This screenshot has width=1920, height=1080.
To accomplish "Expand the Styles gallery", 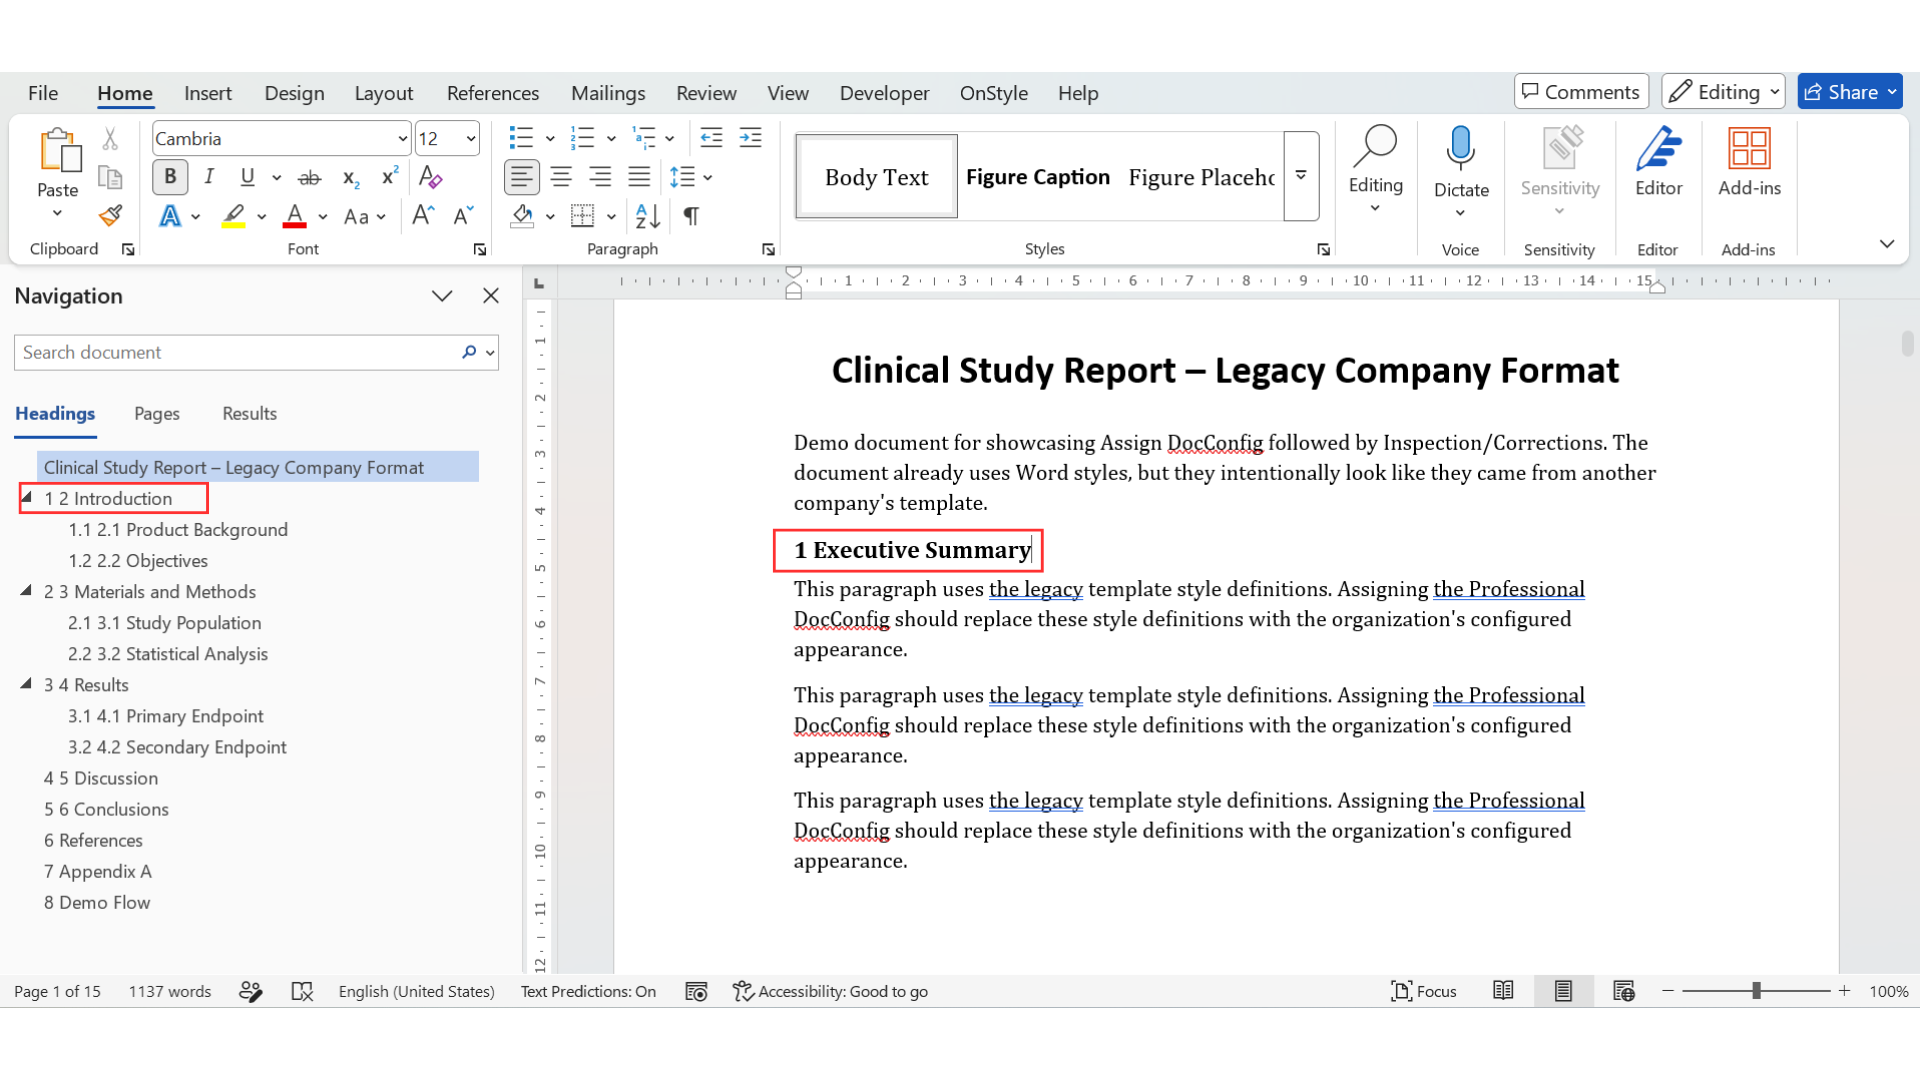I will tap(1301, 176).
